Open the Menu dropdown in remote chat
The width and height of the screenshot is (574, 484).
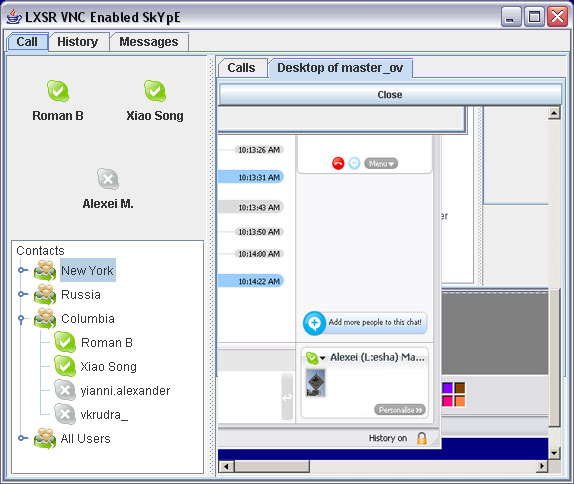381,164
